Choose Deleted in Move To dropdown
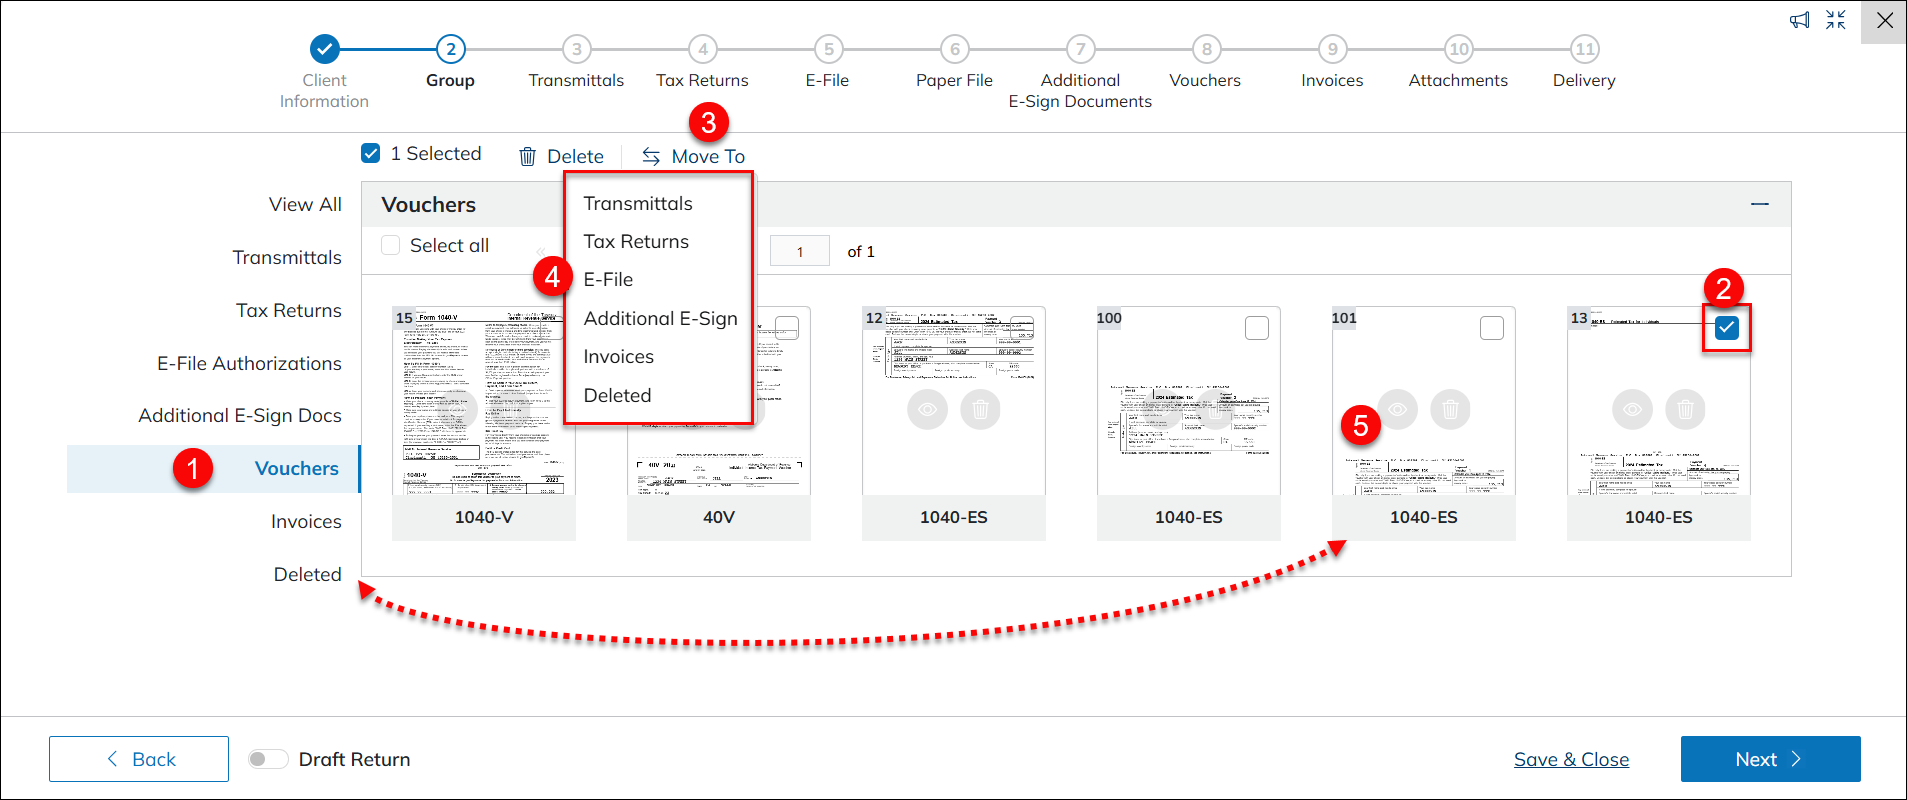1907x800 pixels. [x=617, y=395]
